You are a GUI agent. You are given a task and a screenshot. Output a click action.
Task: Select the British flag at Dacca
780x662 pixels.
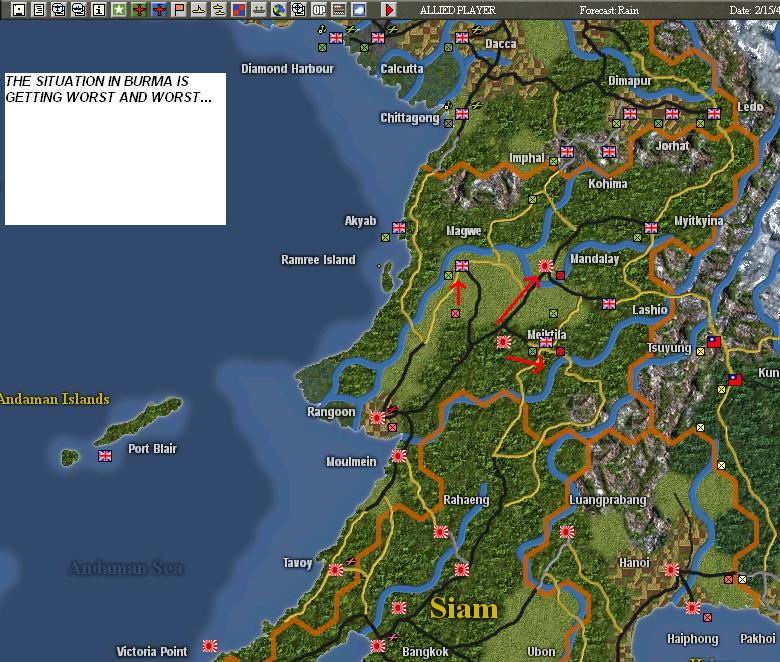pos(462,38)
